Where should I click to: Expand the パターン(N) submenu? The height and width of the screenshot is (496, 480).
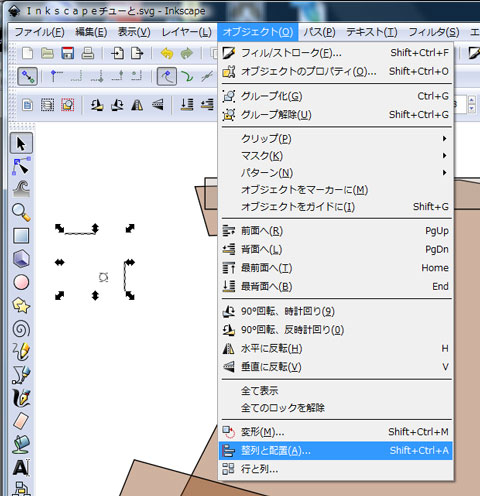[x=336, y=173]
